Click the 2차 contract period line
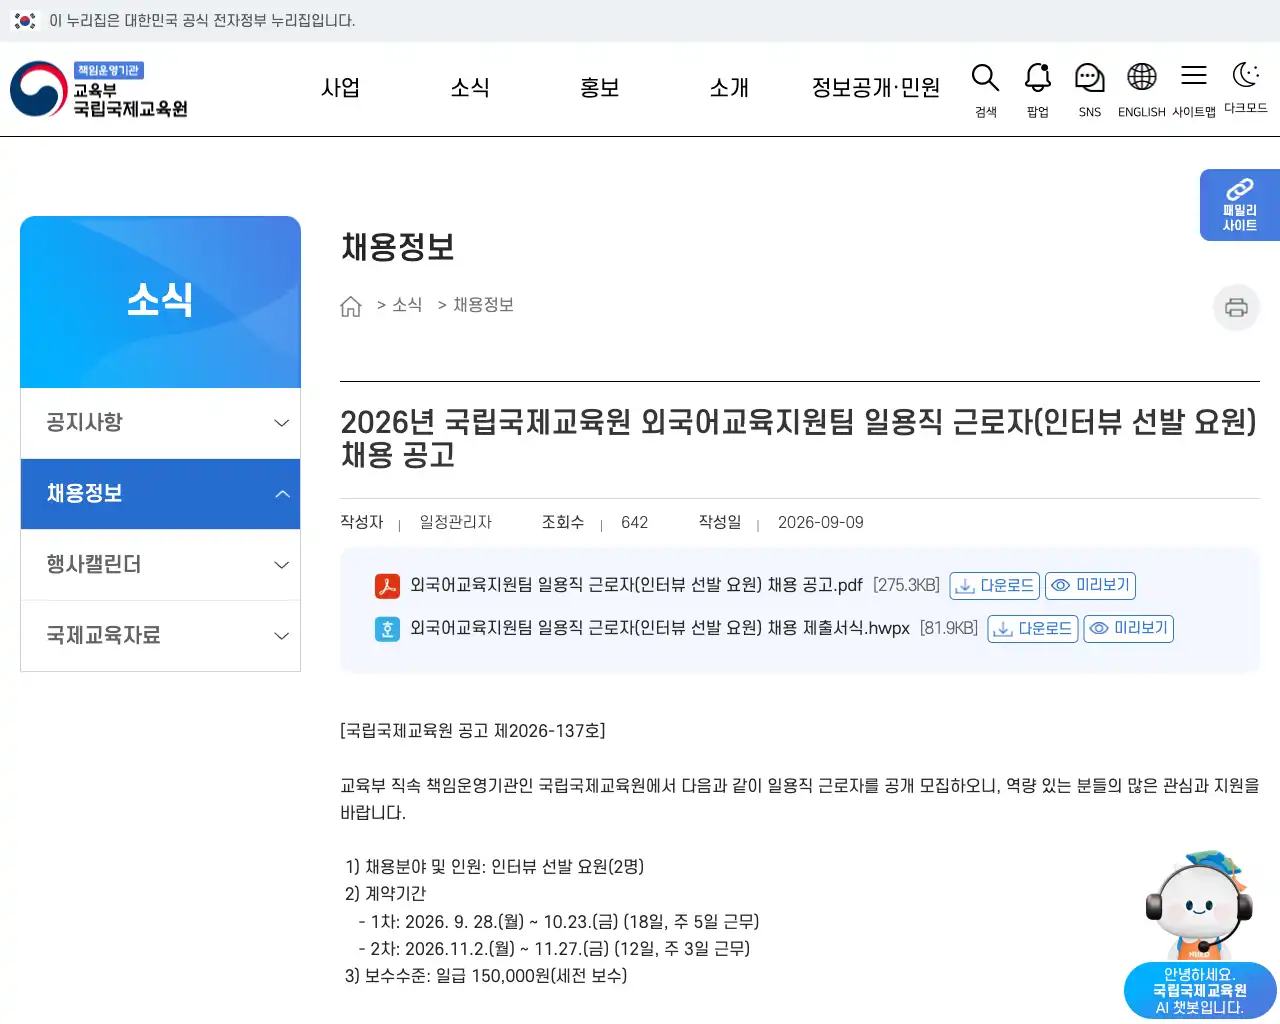 click(554, 949)
